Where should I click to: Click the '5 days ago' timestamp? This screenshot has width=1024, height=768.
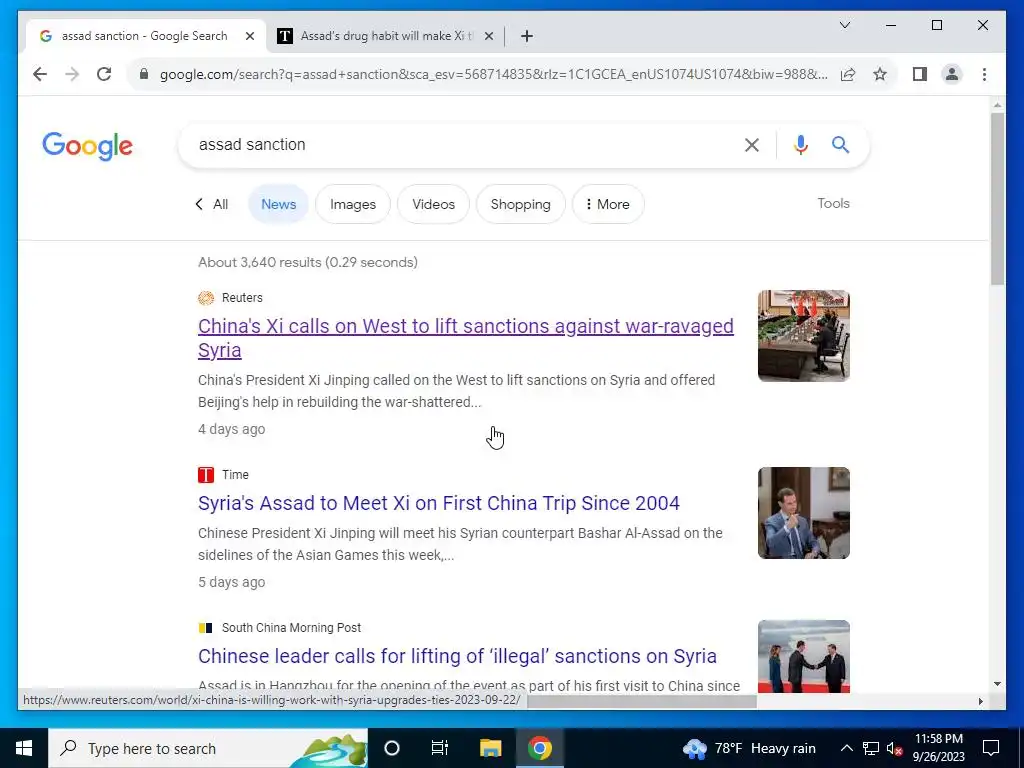[232, 582]
